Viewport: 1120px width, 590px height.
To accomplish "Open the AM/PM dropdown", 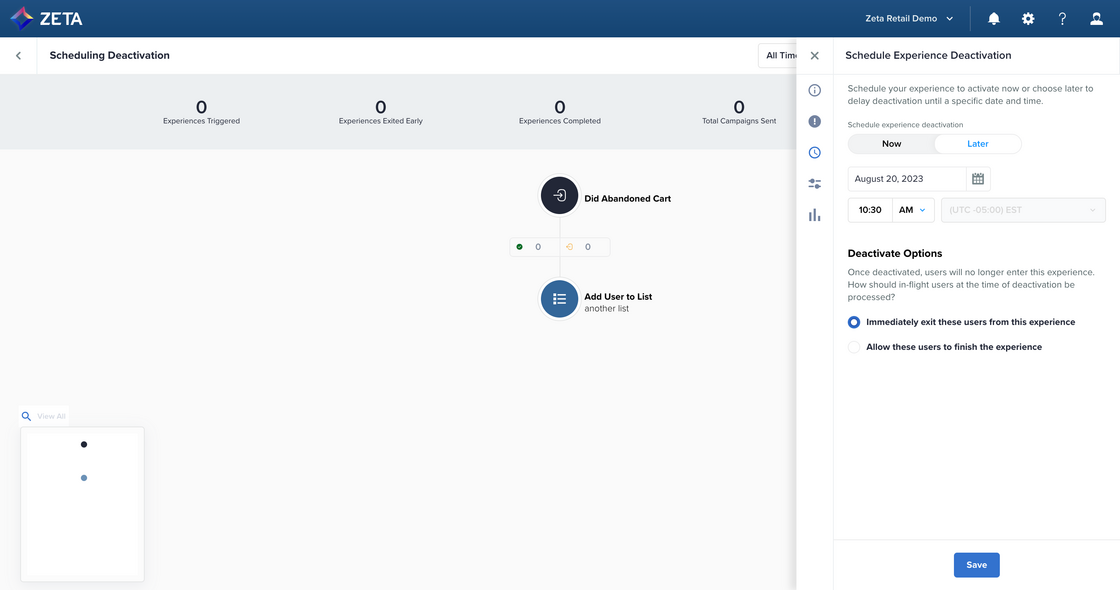I will 912,210.
